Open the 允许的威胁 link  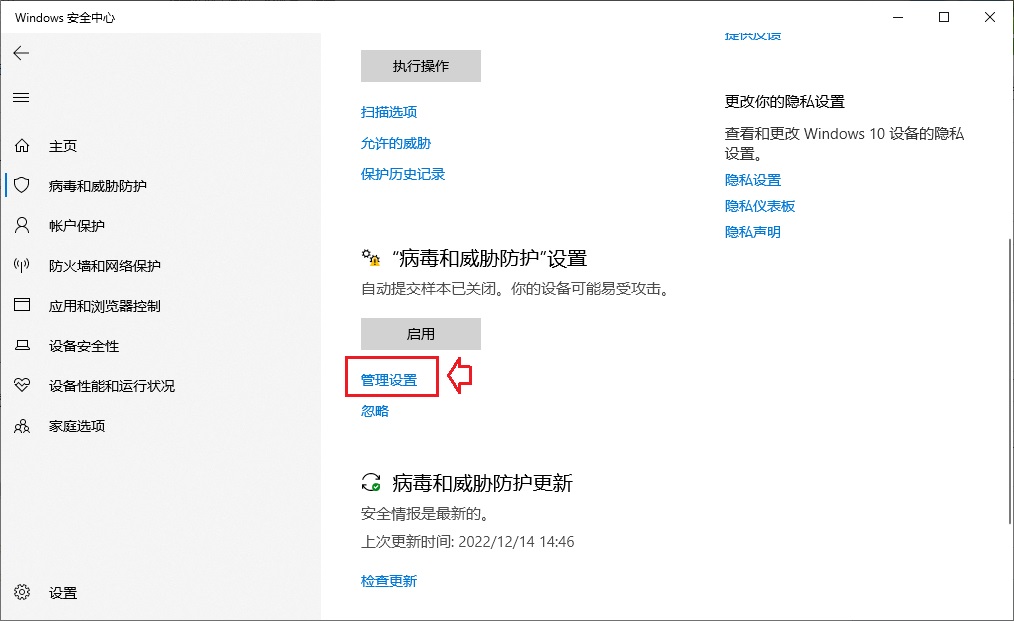(396, 143)
